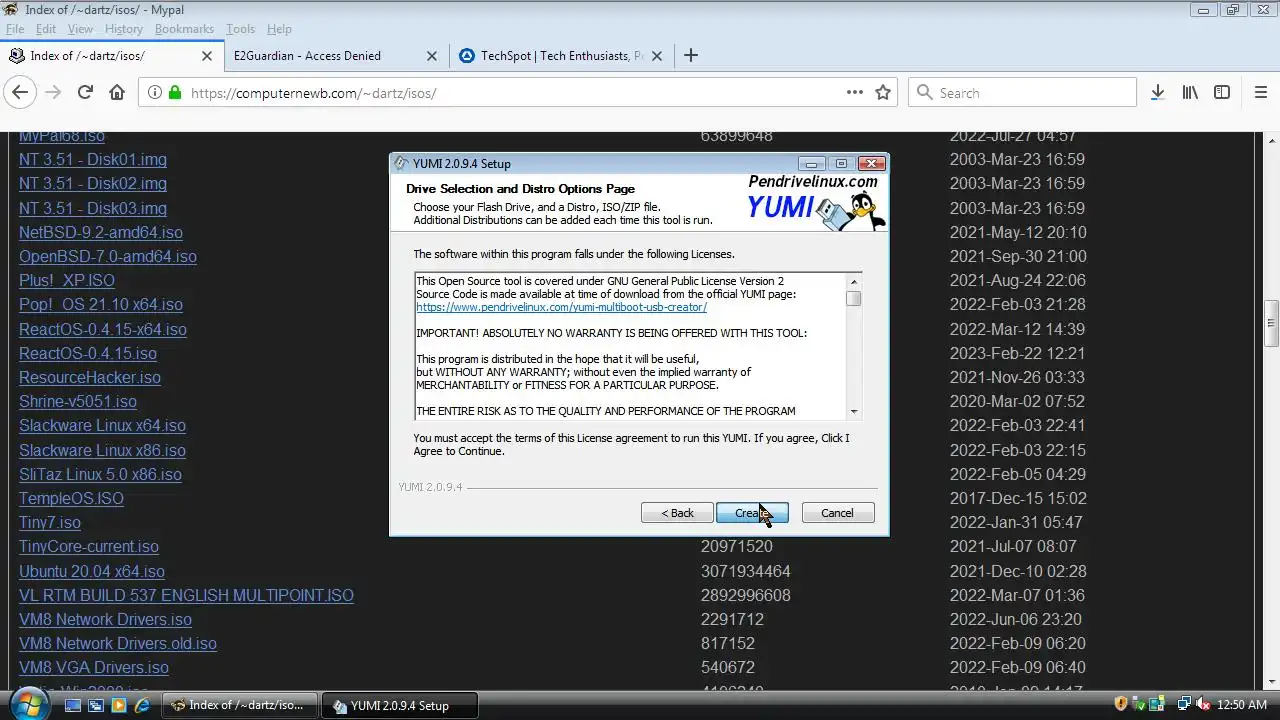Screen dimensions: 1280x720
Task: Open the network tray icon
Action: pos(1184,704)
